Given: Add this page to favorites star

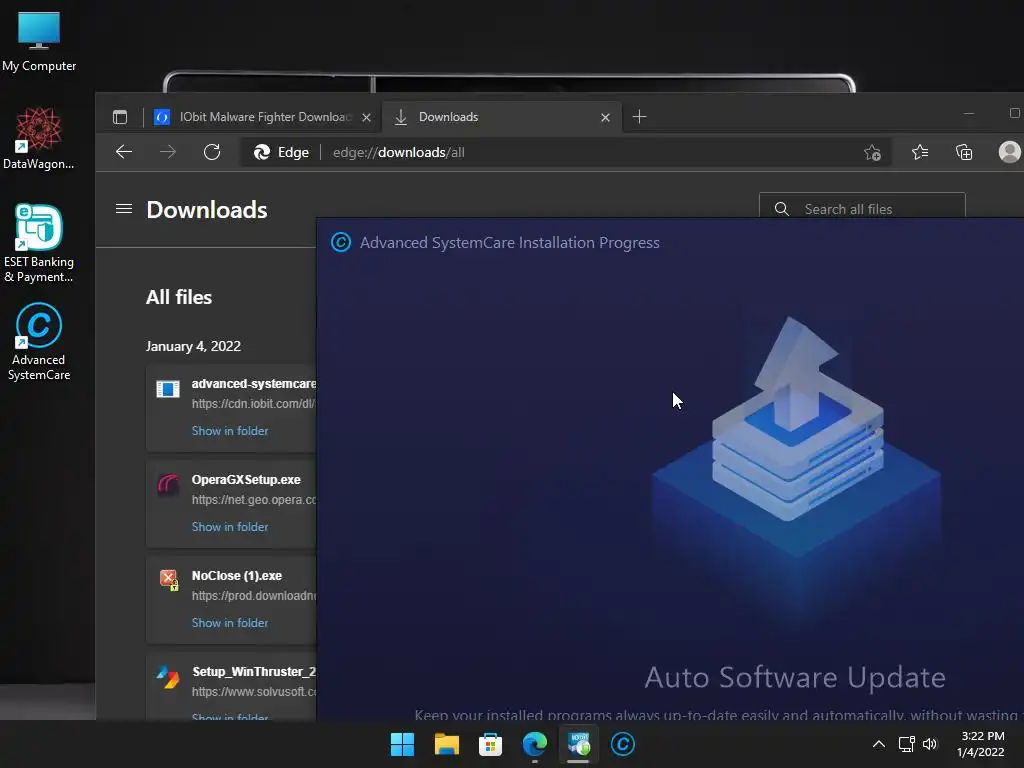Looking at the screenshot, I should 872,153.
